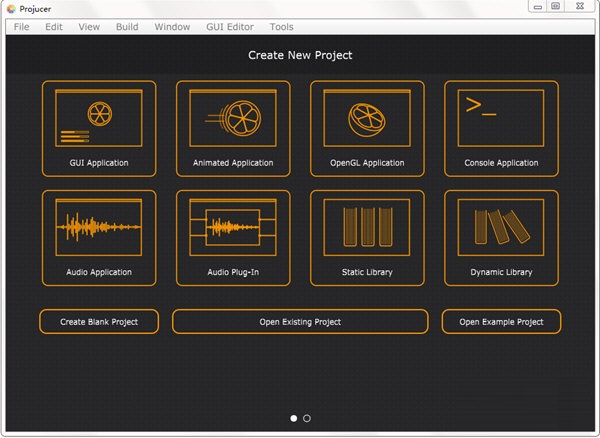Click the GUI Application label
Screen dimensions: 600x438
[x=99, y=163]
